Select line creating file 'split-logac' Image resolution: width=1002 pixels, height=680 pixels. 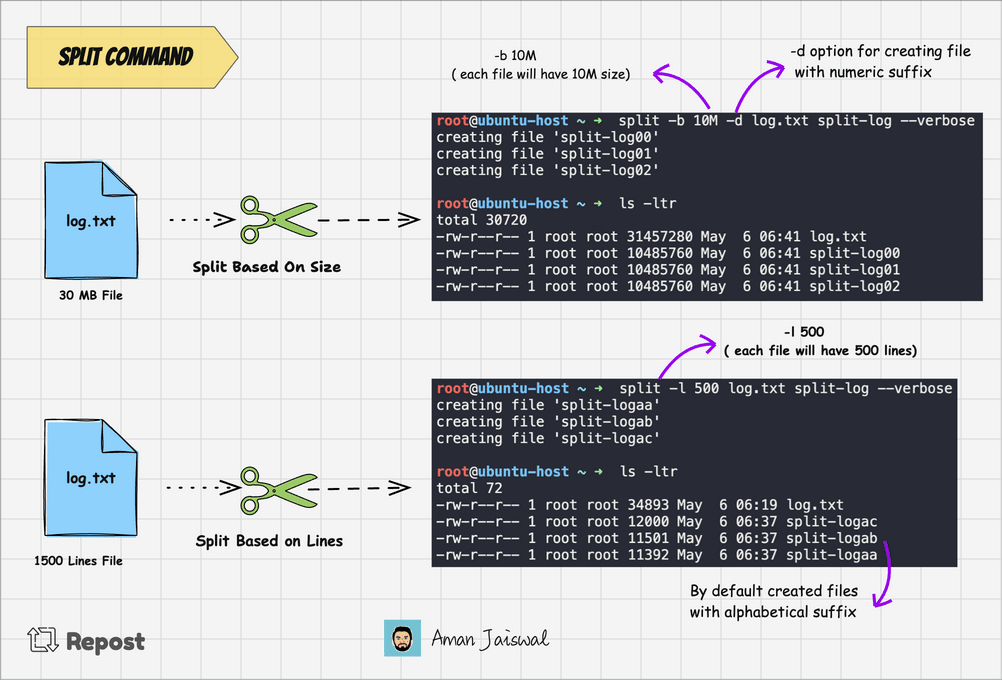pos(548,438)
